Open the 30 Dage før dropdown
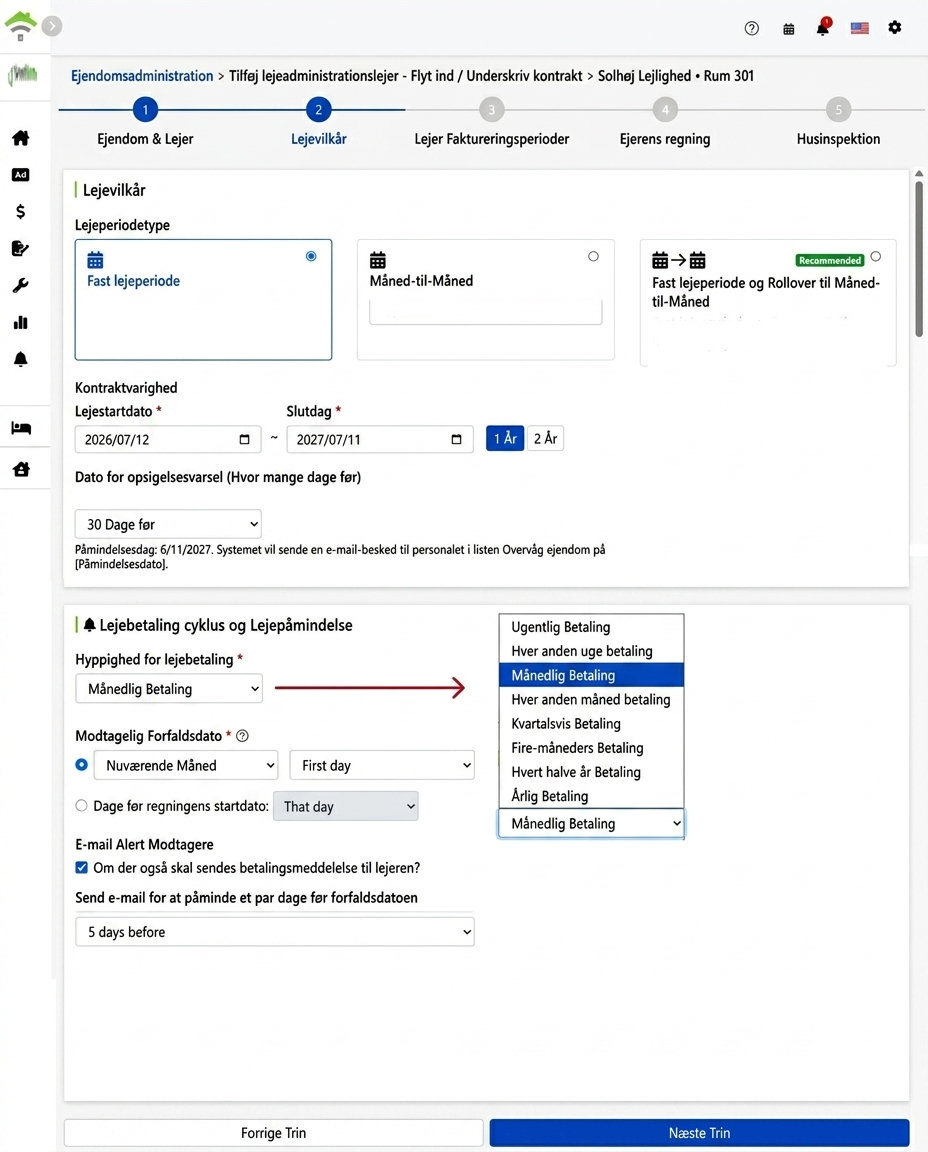Viewport: 928px width, 1152px height. pos(168,524)
